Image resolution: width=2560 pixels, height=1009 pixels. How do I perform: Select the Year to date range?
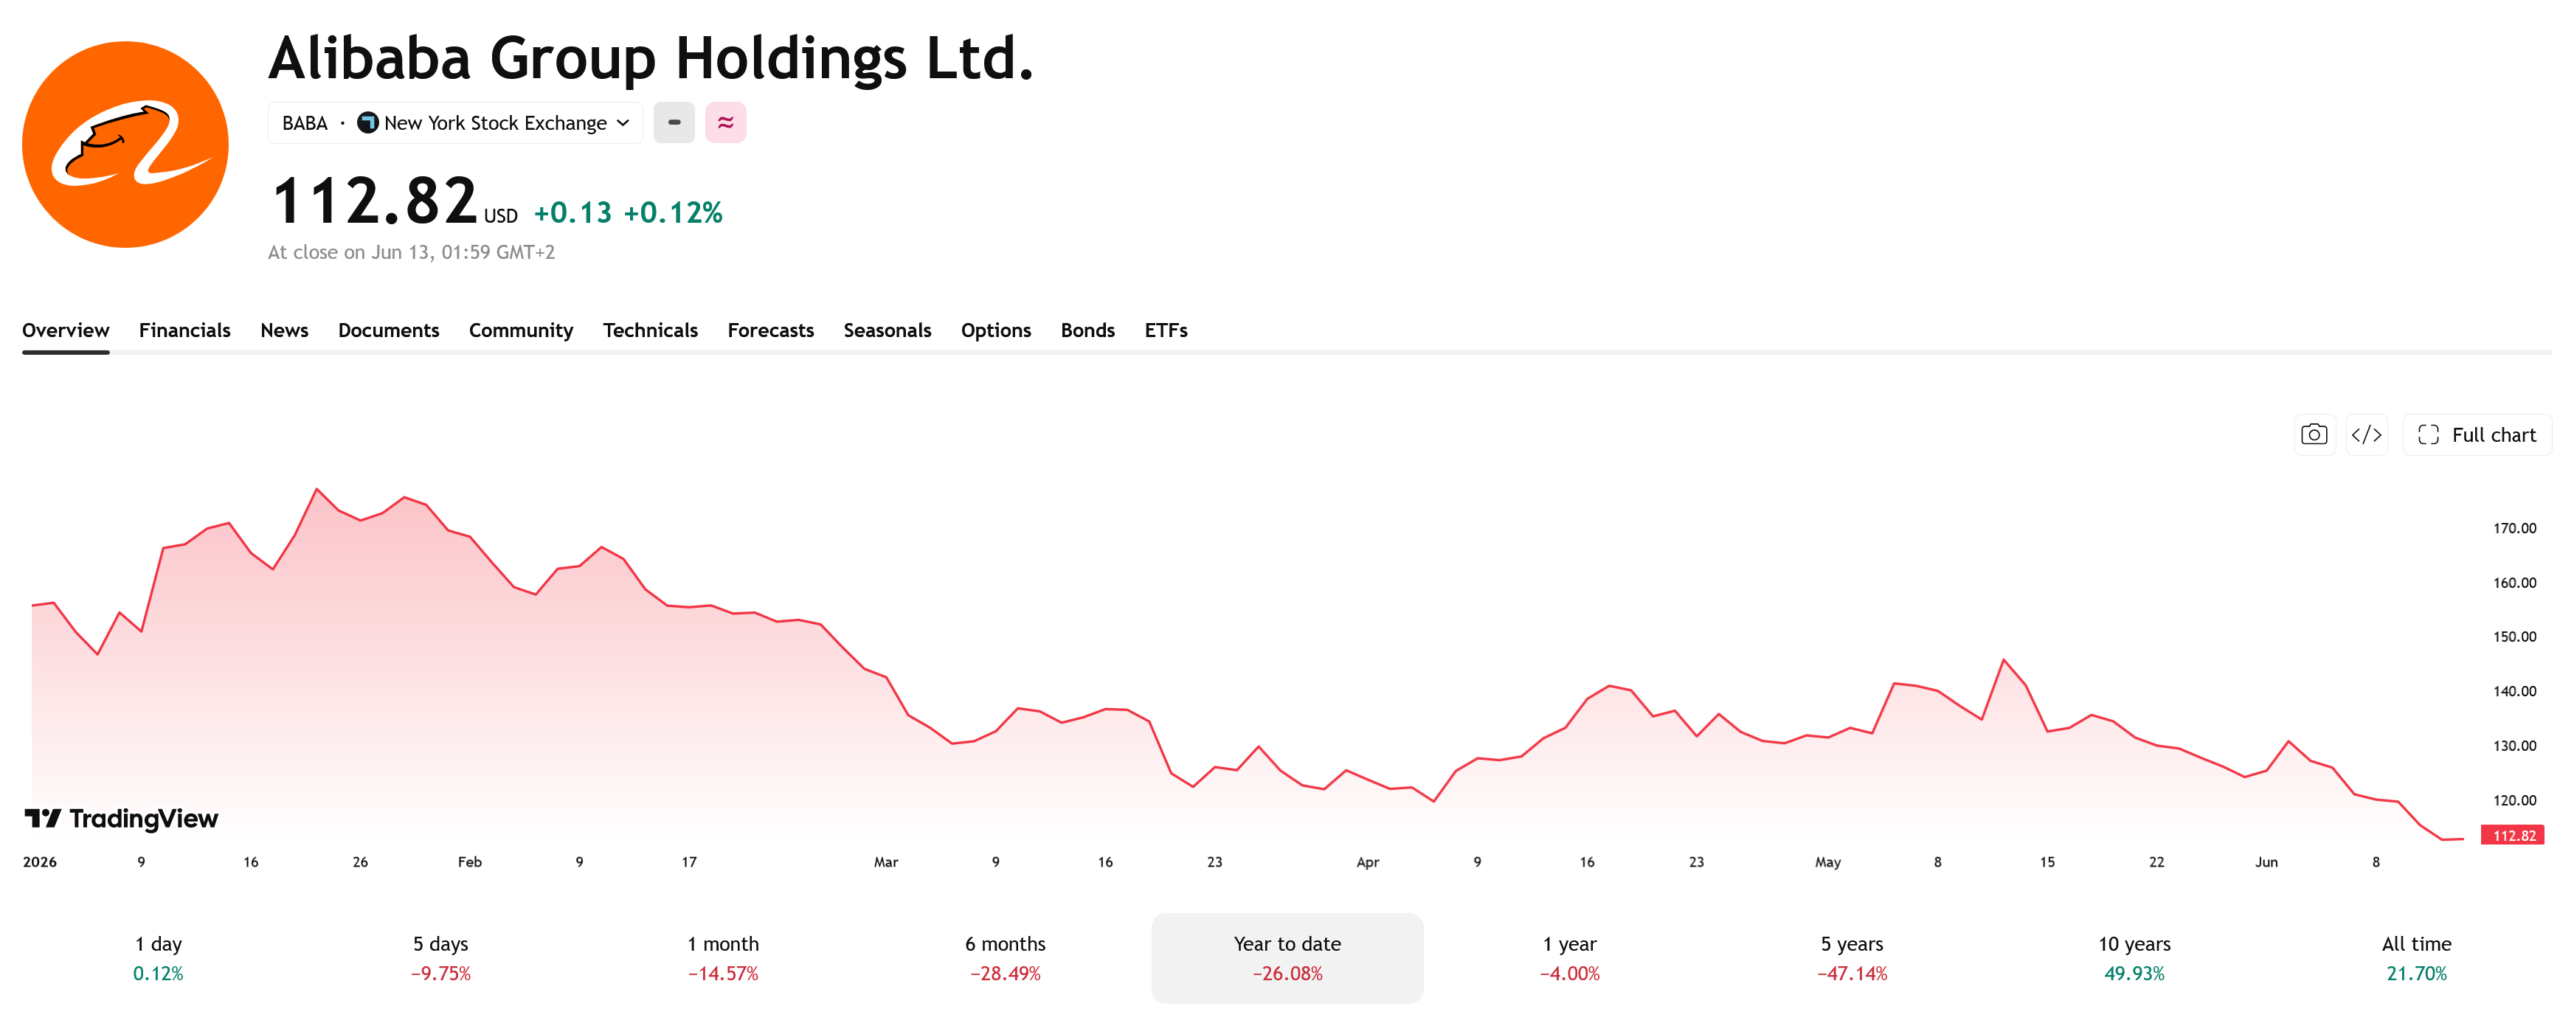(x=1287, y=957)
